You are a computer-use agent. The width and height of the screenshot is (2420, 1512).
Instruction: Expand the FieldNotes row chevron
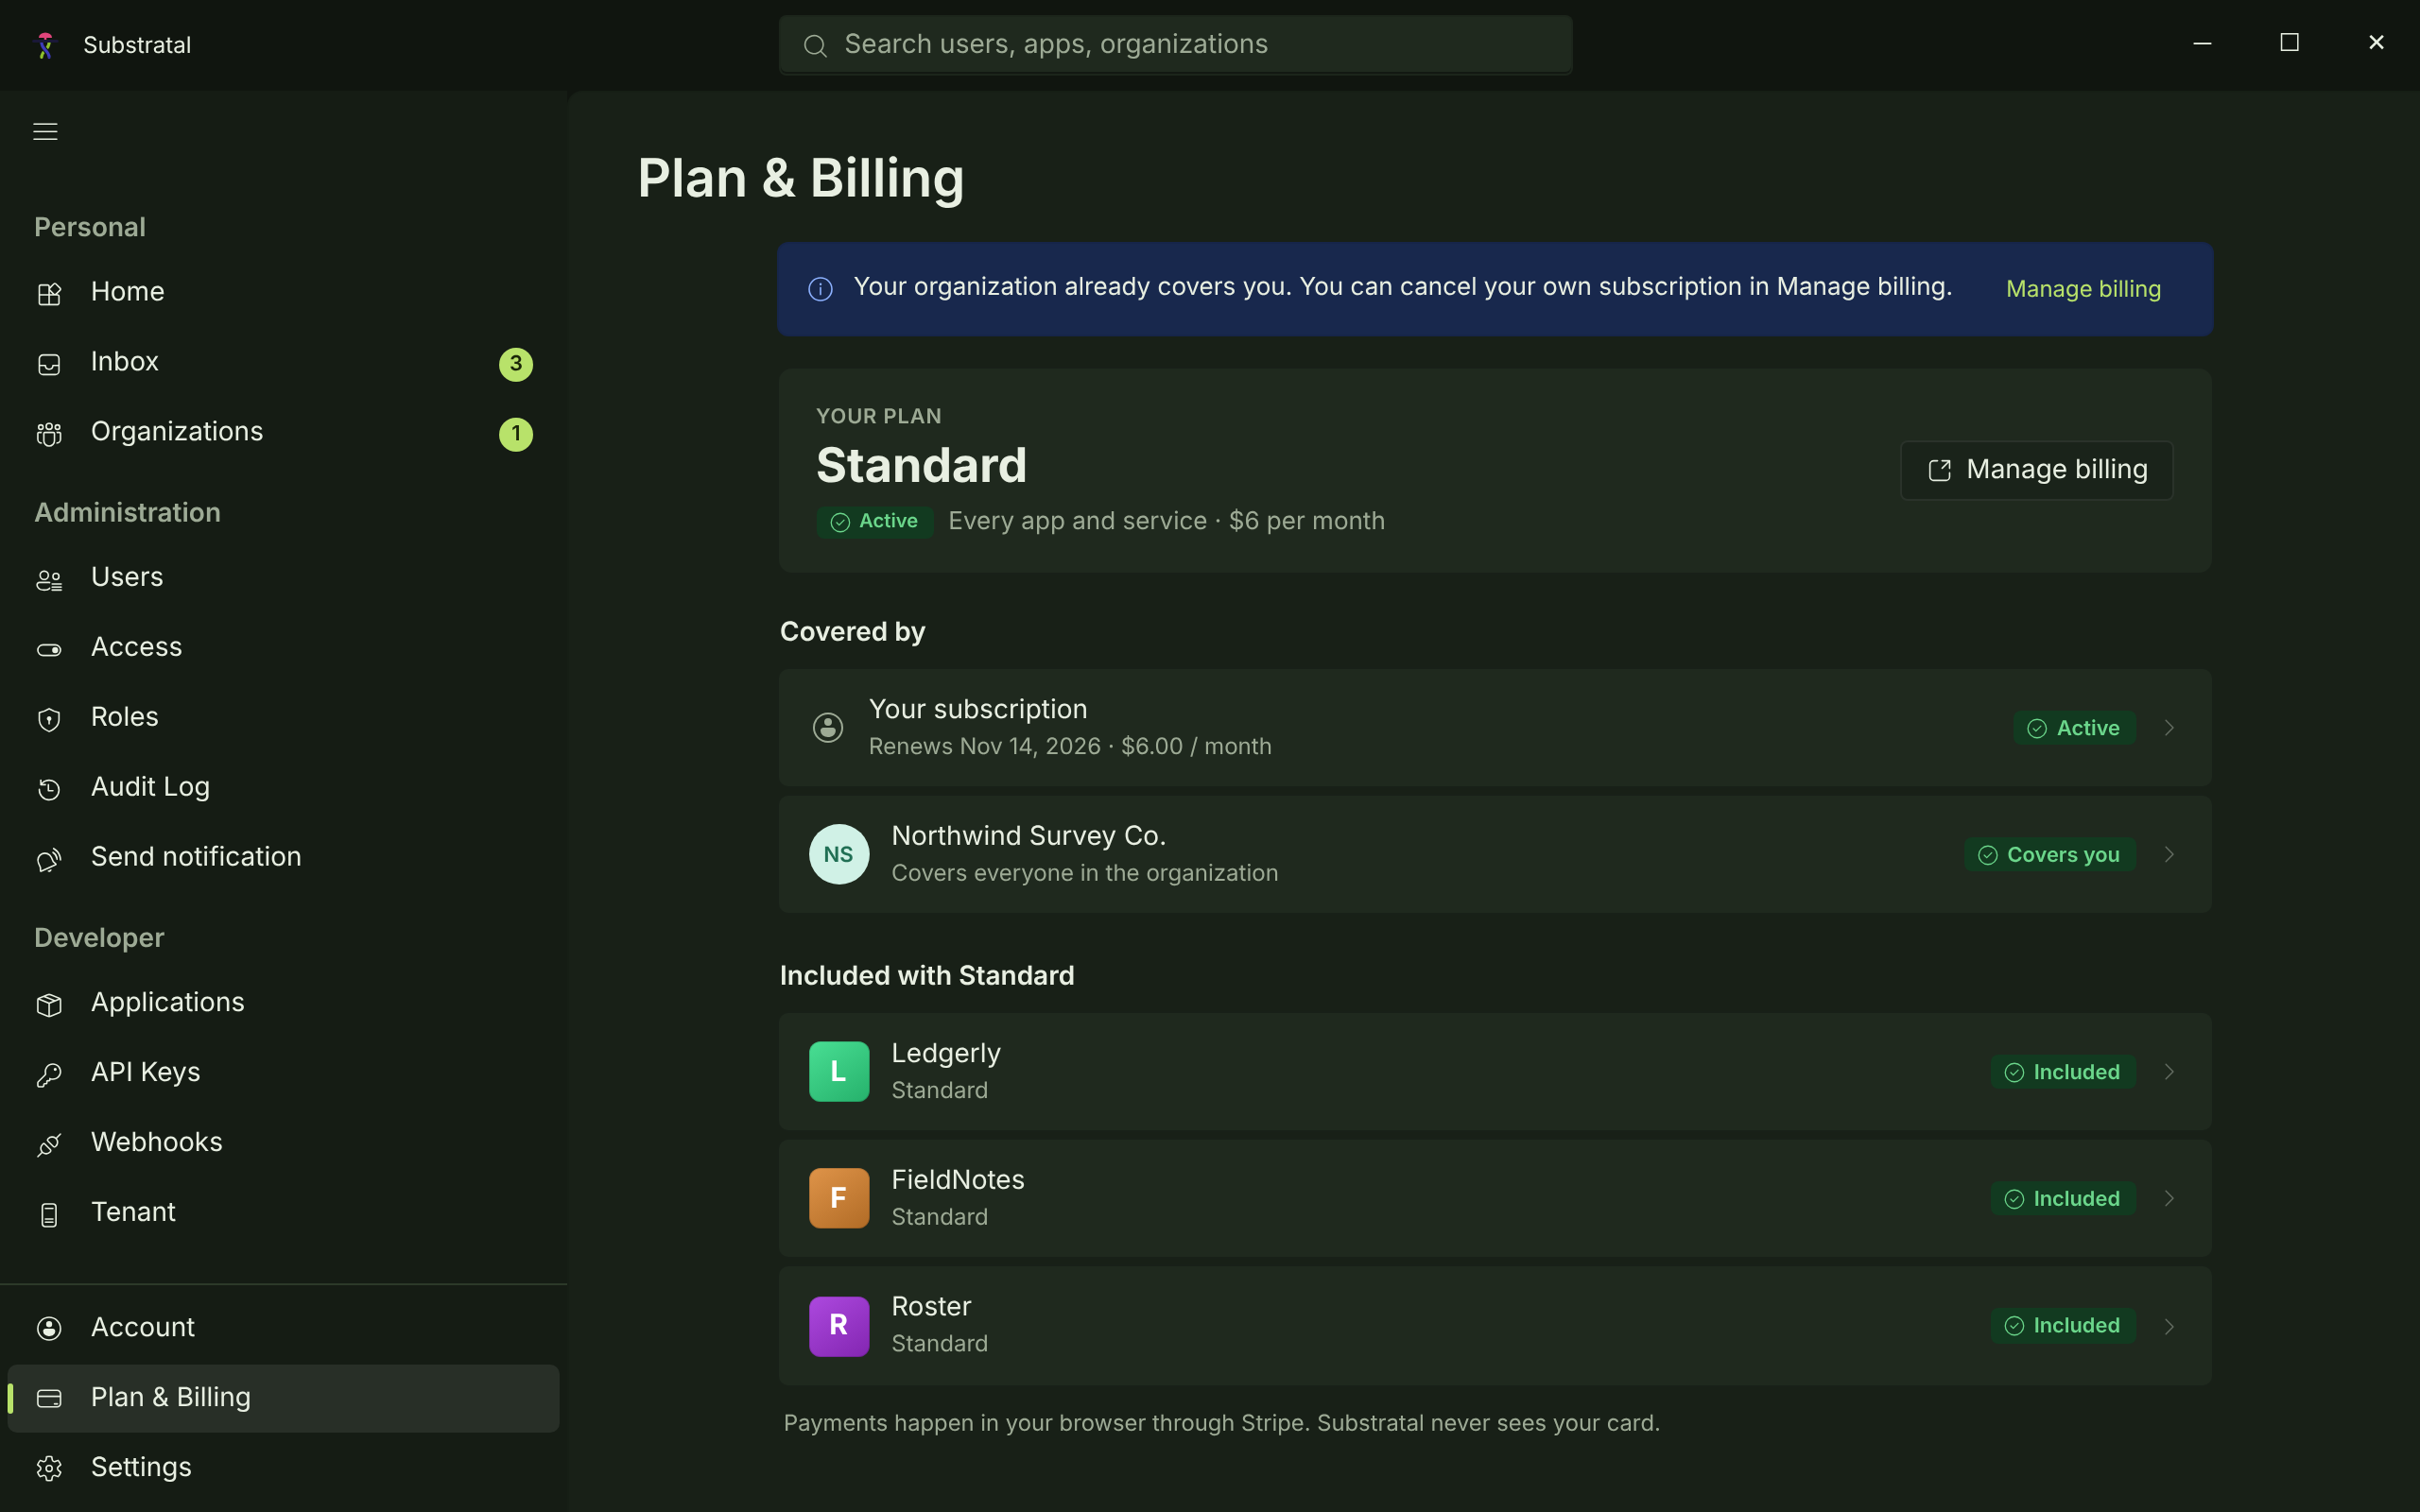(2169, 1198)
